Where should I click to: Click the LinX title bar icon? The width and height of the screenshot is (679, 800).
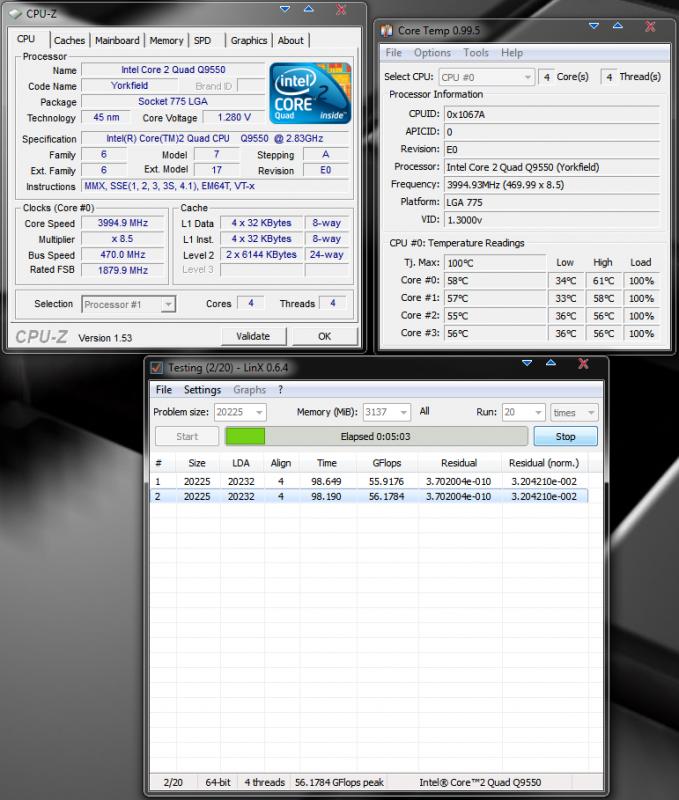(x=157, y=367)
